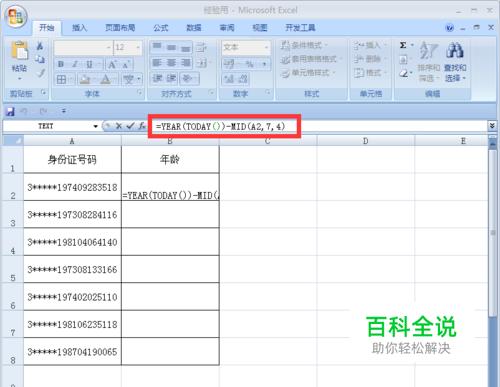Align text left

click(157, 63)
